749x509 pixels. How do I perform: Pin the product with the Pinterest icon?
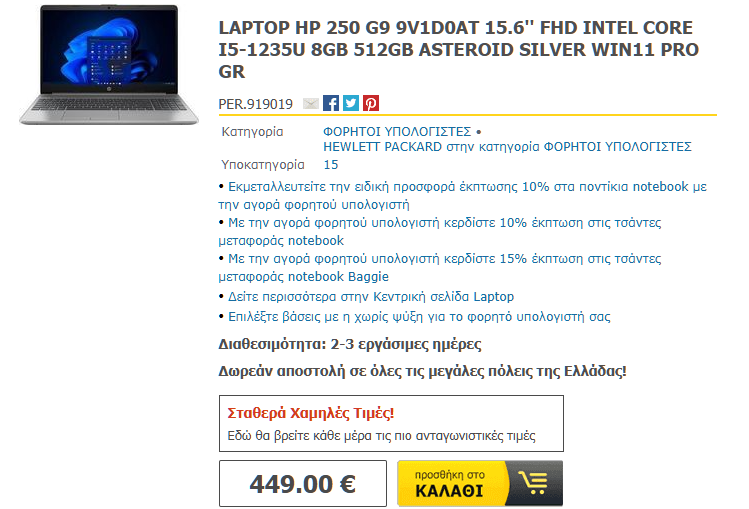(371, 103)
